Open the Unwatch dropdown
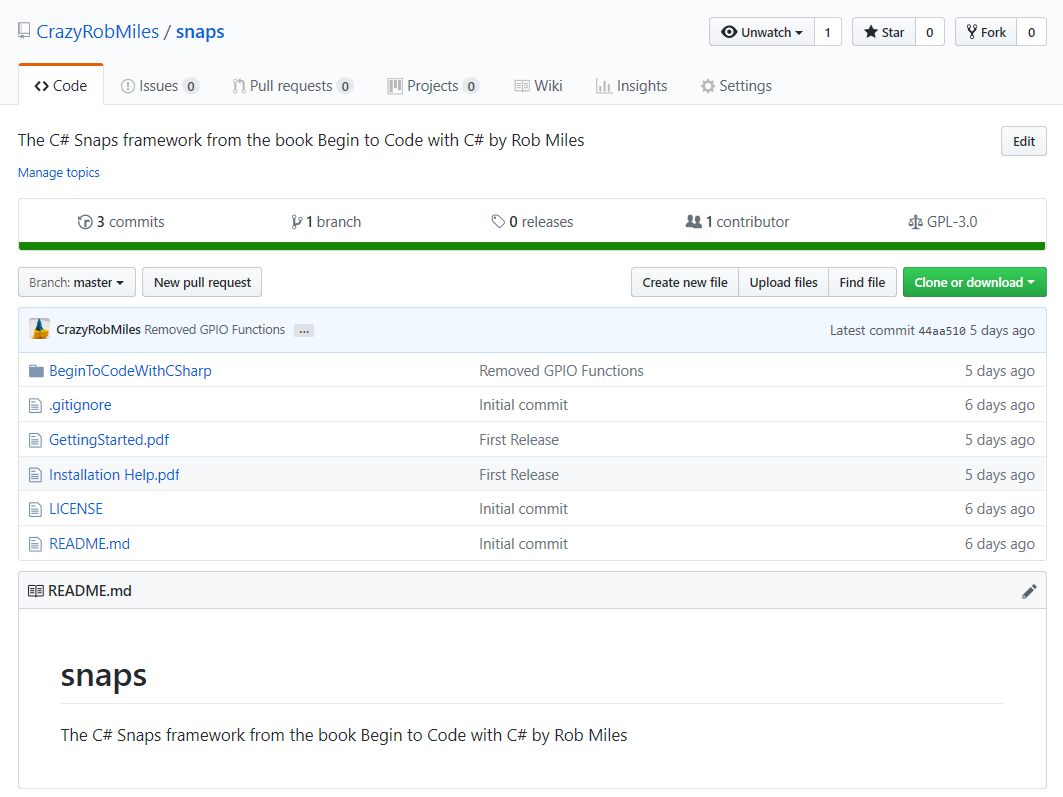Image resolution: width=1063 pixels, height=797 pixels. (762, 32)
